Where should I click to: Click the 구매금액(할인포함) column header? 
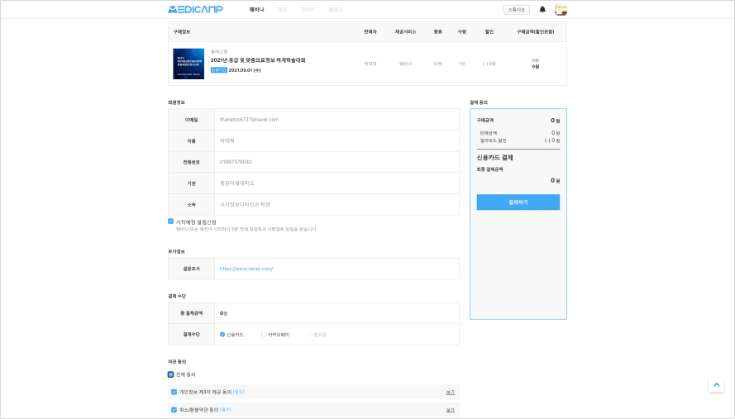(535, 32)
